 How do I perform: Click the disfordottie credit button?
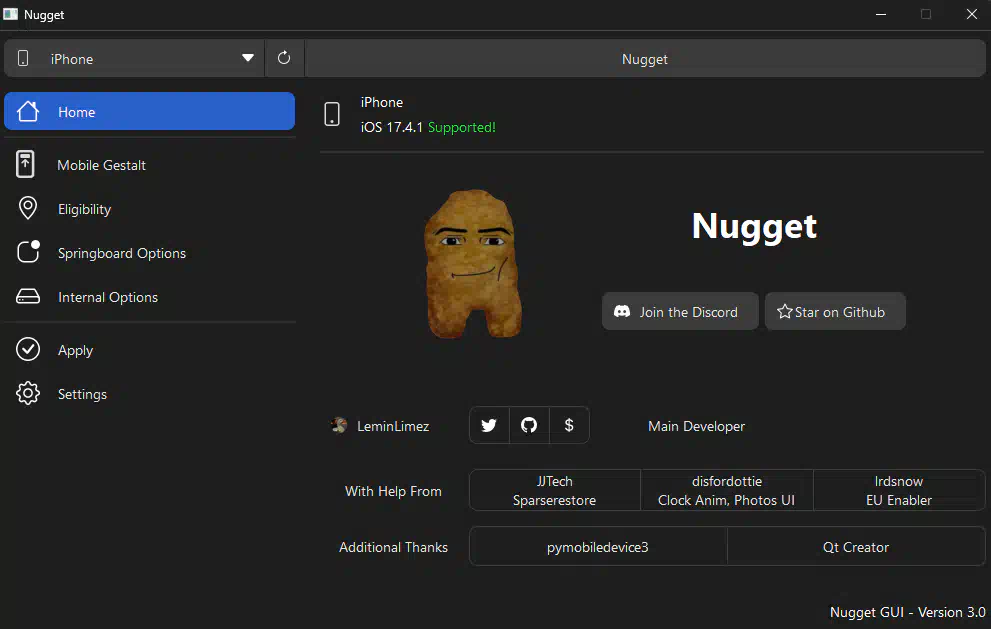[727, 491]
